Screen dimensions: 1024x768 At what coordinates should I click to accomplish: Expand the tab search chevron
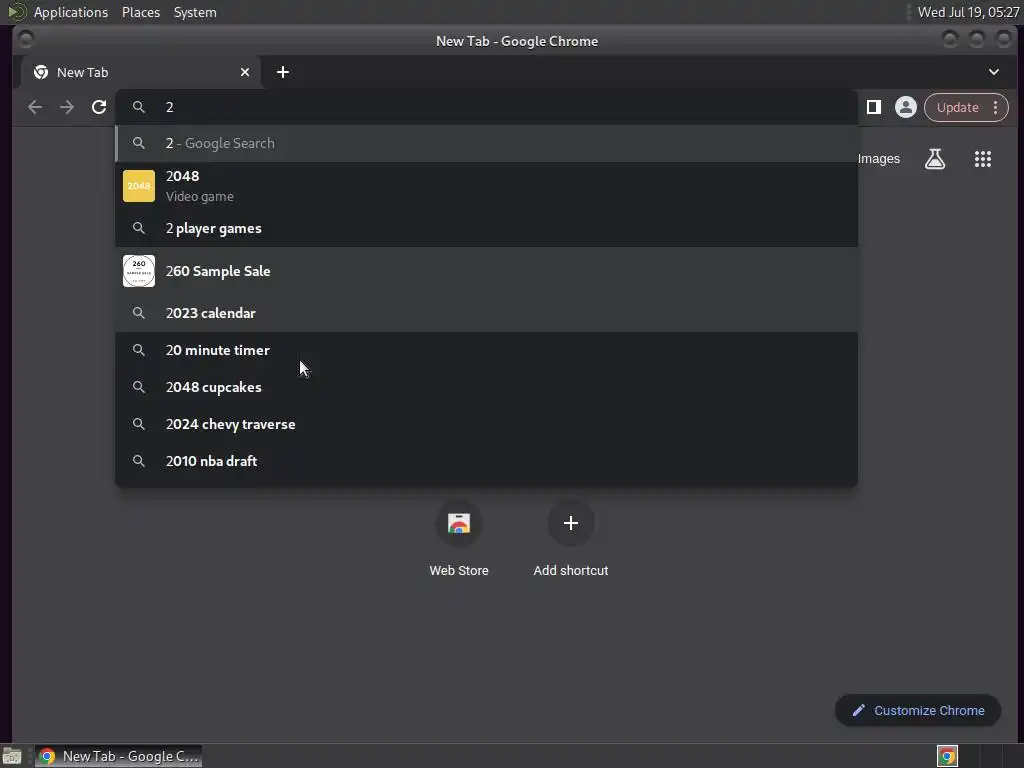994,72
